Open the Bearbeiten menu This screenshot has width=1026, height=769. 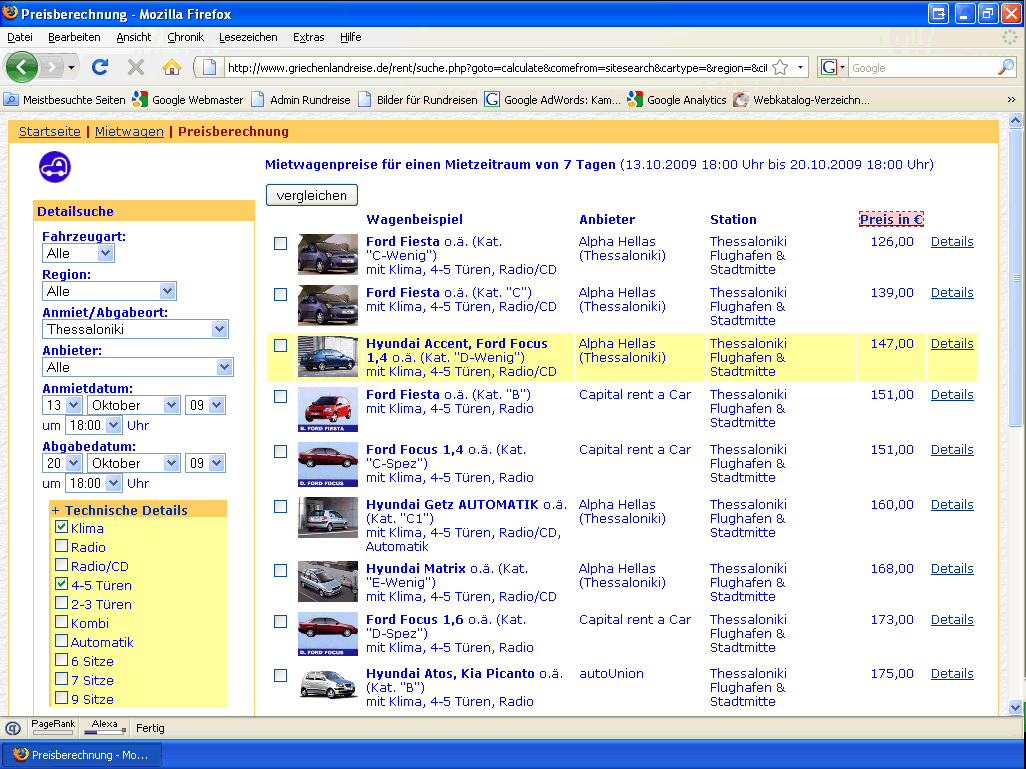click(74, 37)
